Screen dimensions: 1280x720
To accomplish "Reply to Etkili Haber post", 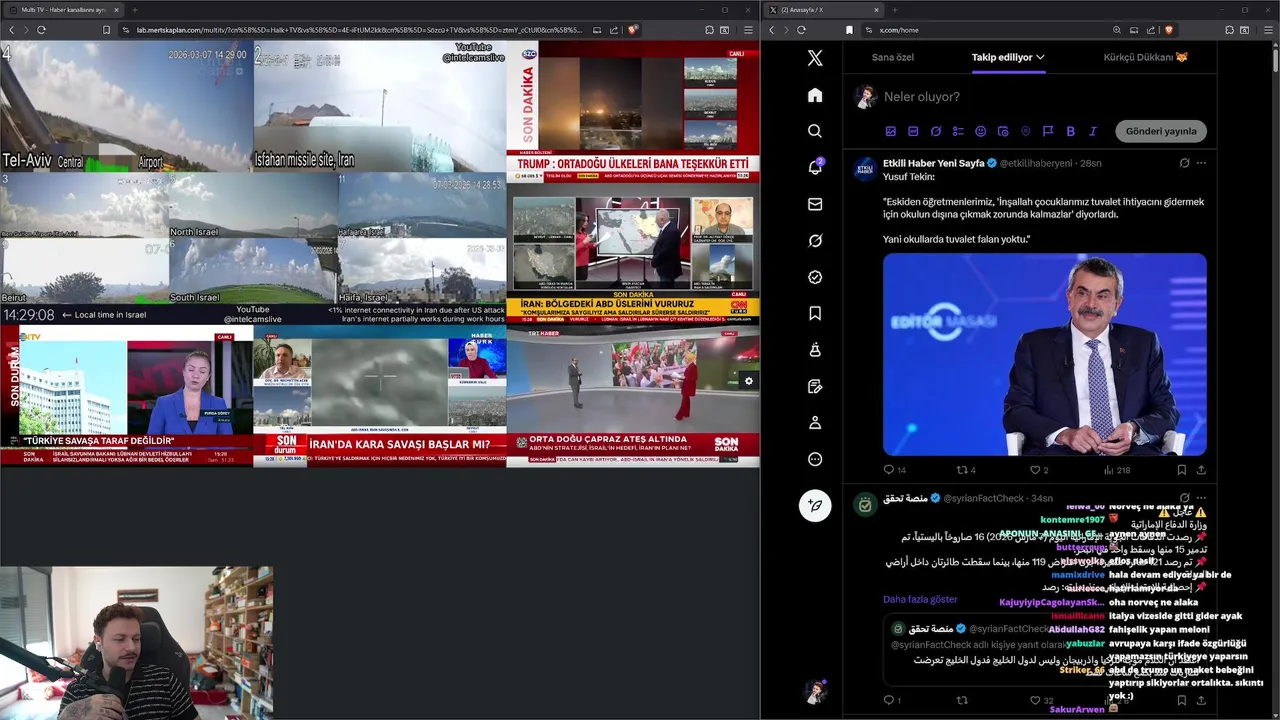I will click(894, 470).
